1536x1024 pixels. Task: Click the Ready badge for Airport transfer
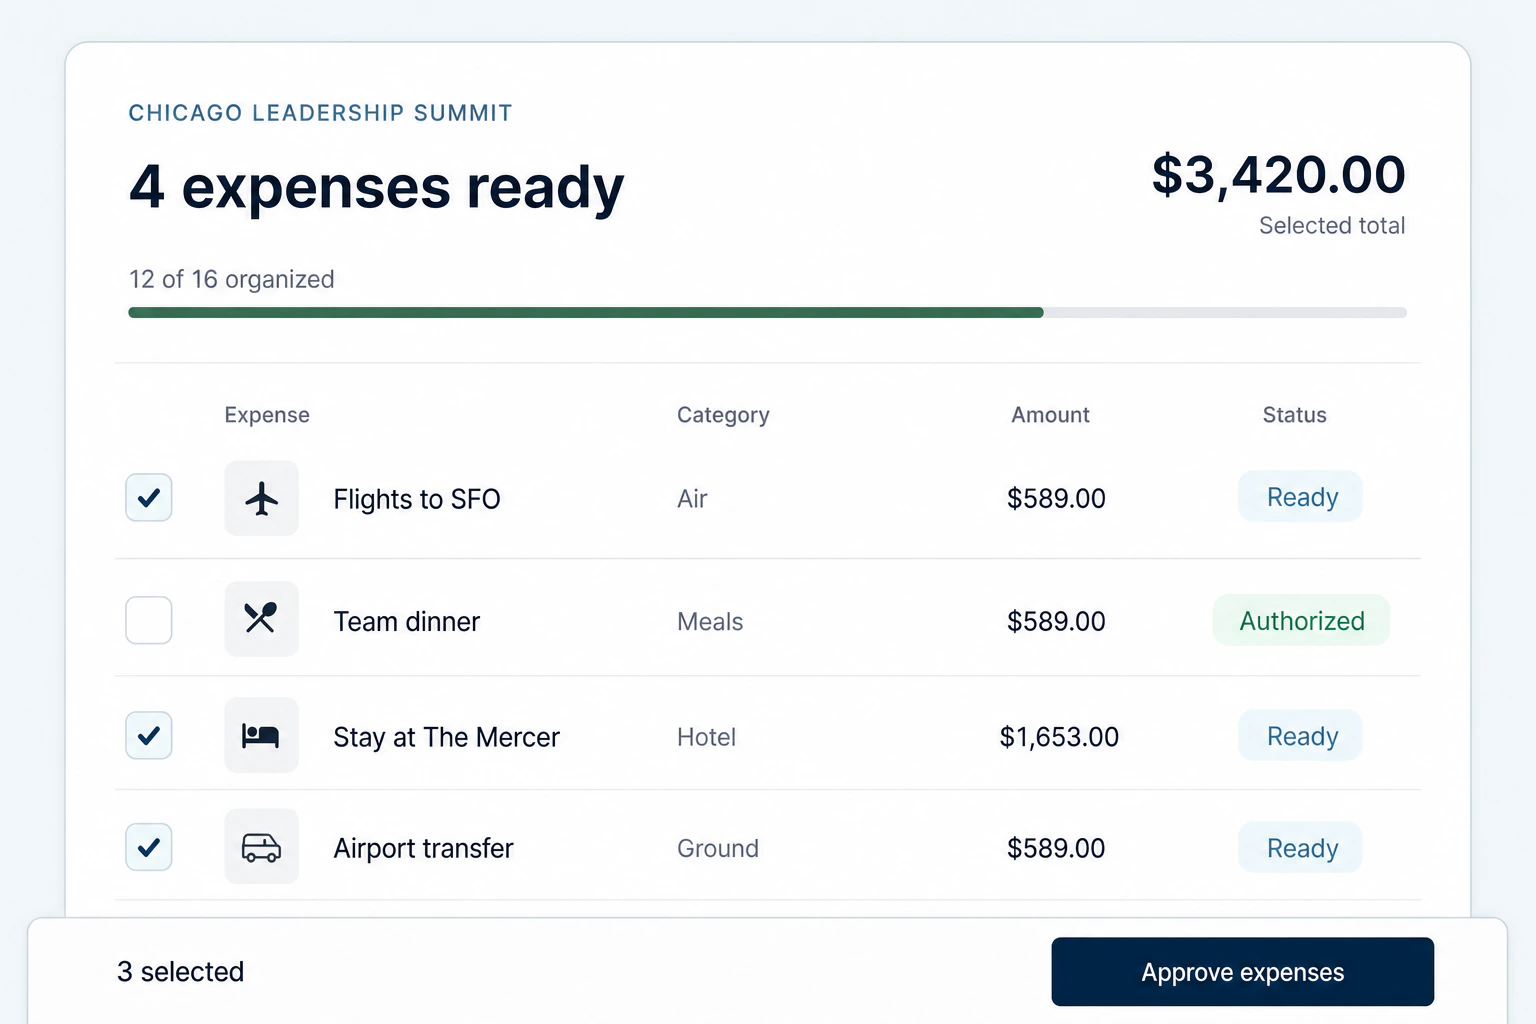[x=1301, y=848]
